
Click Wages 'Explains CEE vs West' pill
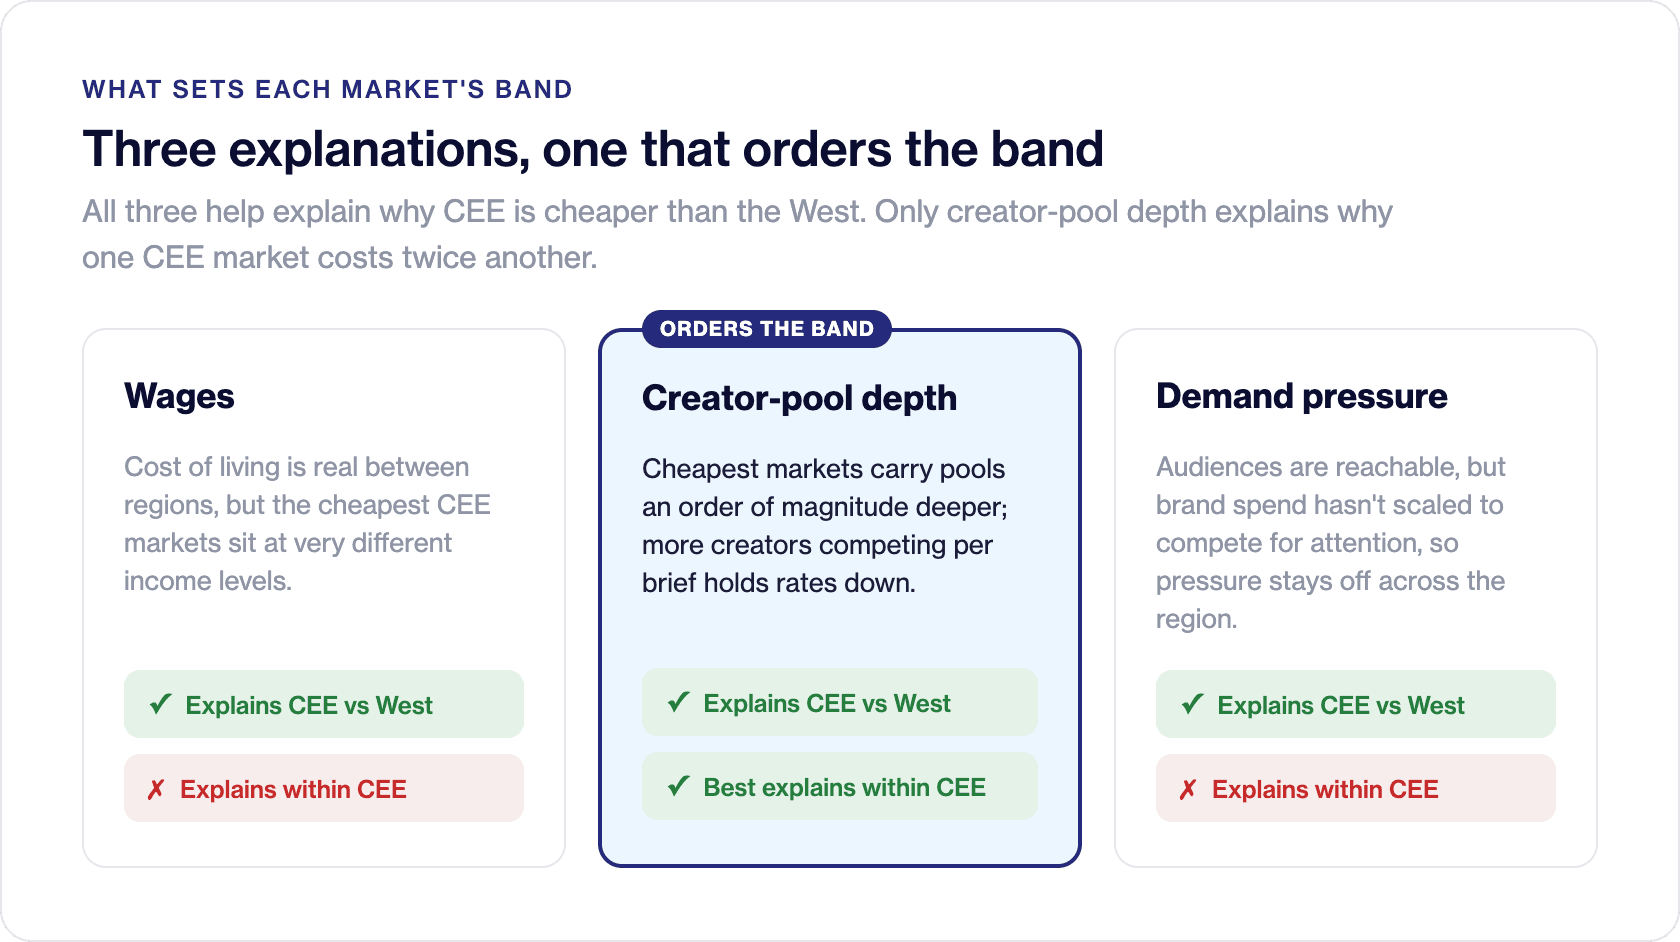pyautogui.click(x=324, y=704)
